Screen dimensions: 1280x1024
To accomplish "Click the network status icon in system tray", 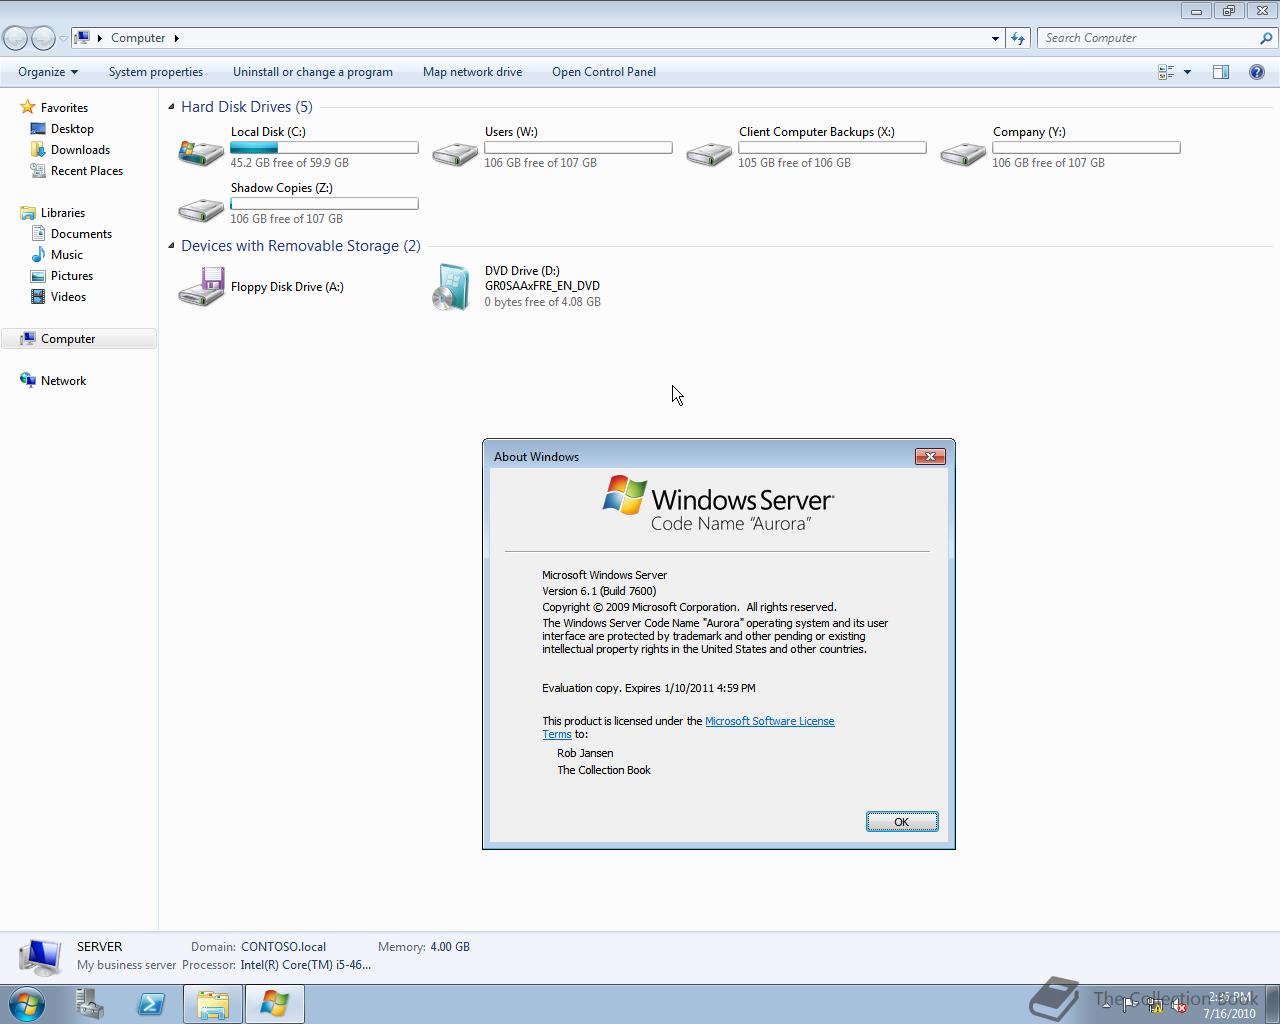I will coord(1155,1004).
